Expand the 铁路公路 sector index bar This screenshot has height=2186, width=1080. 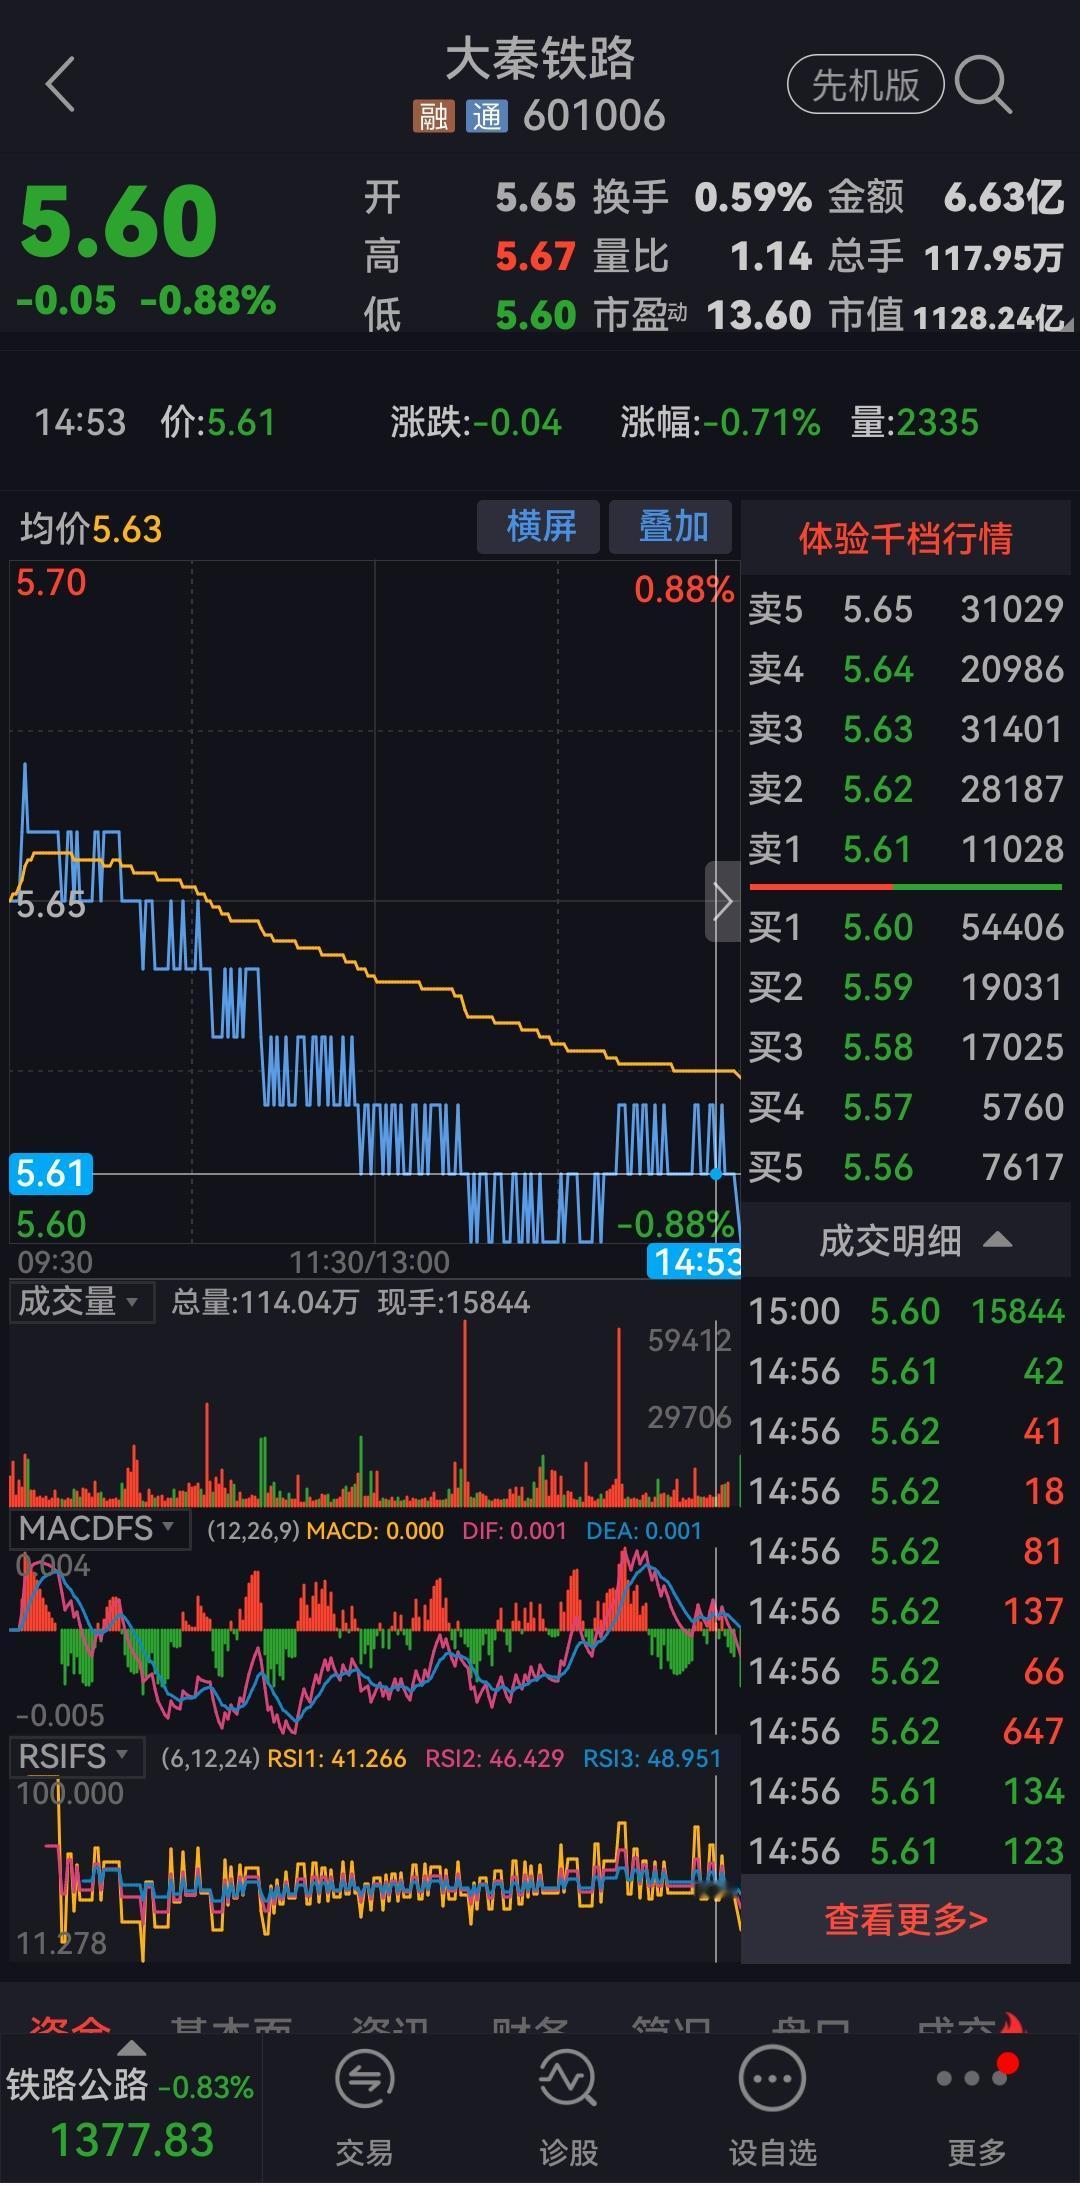coord(130,2107)
